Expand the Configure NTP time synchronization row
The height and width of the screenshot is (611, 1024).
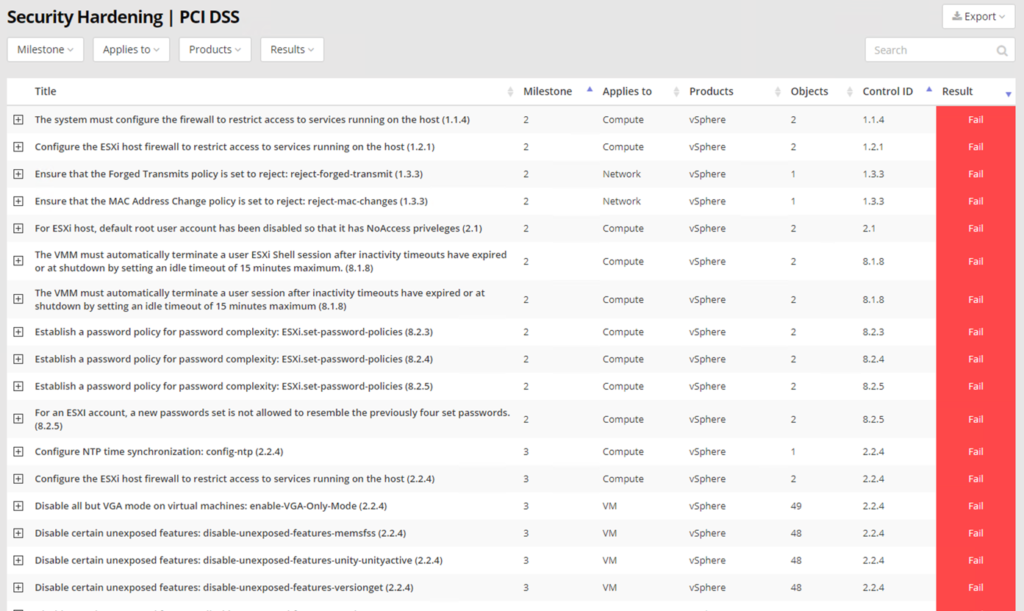click(x=18, y=452)
